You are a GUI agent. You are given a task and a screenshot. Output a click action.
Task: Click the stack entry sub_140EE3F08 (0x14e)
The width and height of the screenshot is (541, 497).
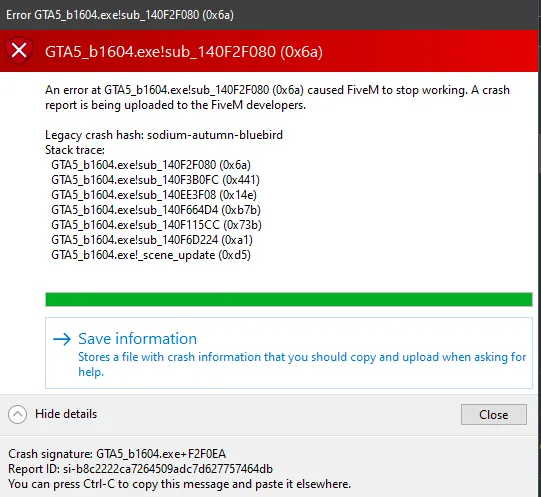pos(154,195)
